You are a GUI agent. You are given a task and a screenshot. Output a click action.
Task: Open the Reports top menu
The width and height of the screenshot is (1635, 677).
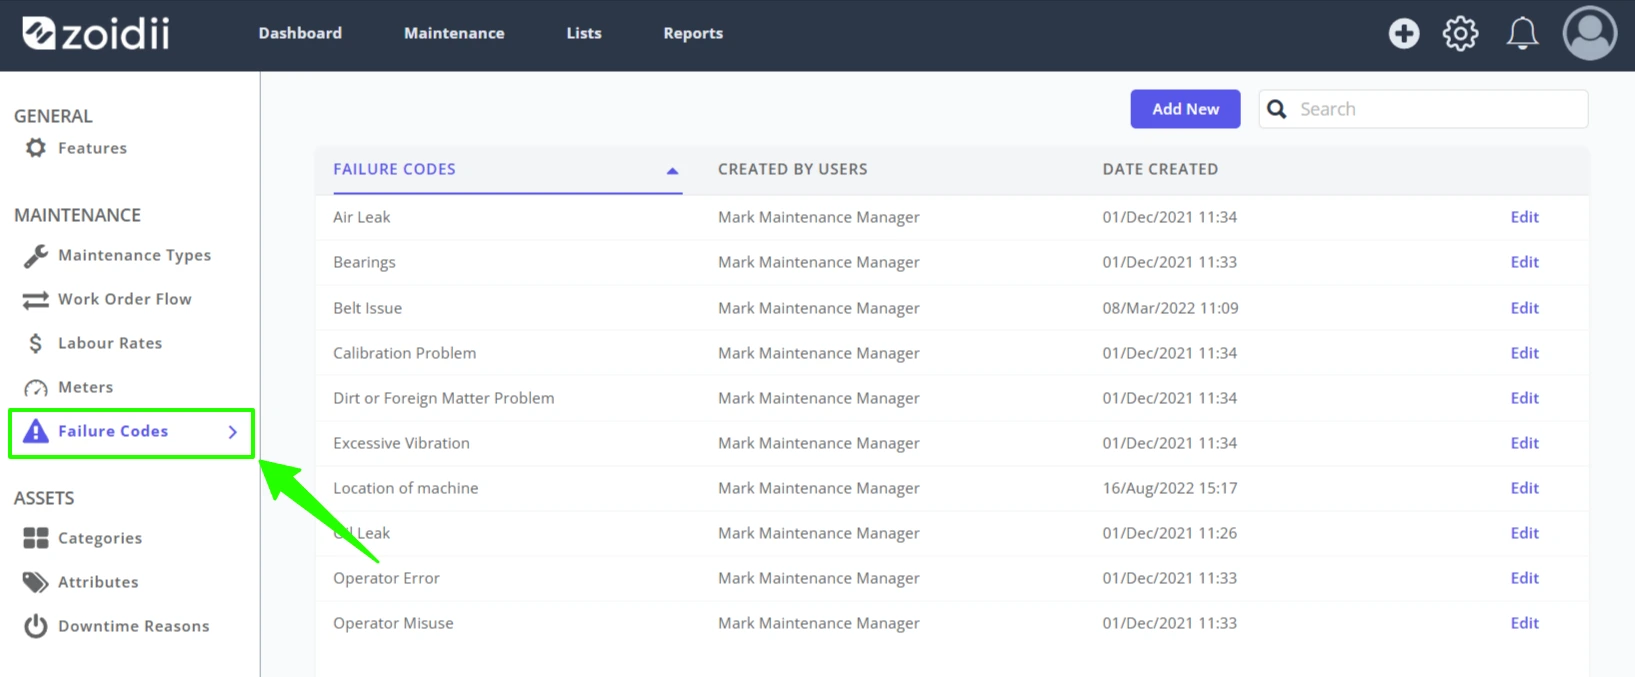693,33
